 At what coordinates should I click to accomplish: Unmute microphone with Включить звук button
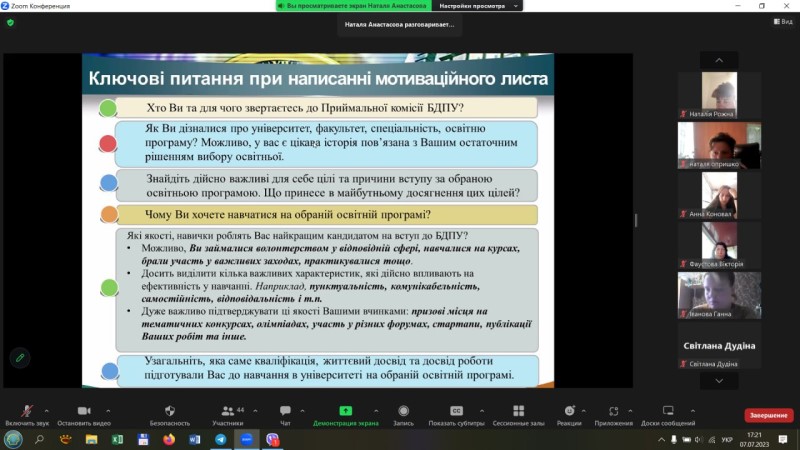27,415
